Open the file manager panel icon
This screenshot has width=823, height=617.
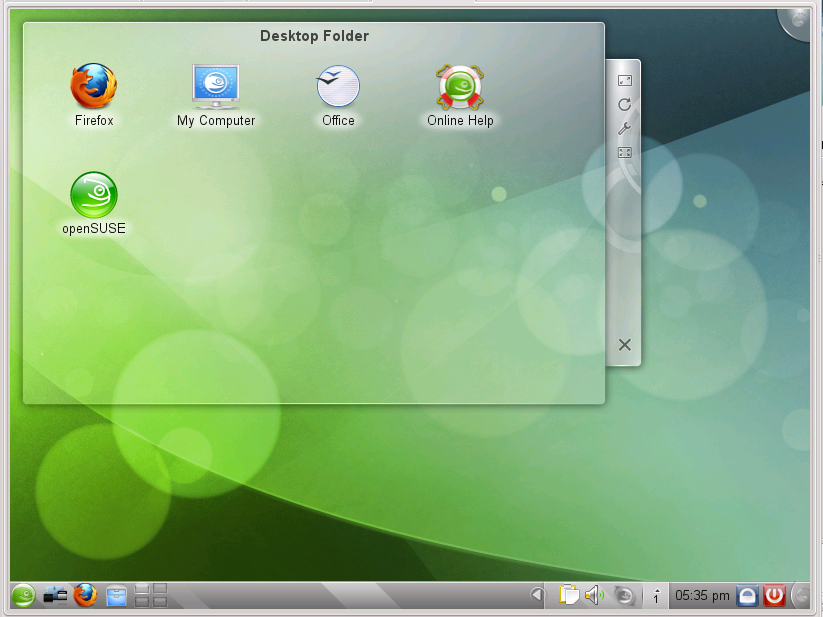click(x=116, y=595)
